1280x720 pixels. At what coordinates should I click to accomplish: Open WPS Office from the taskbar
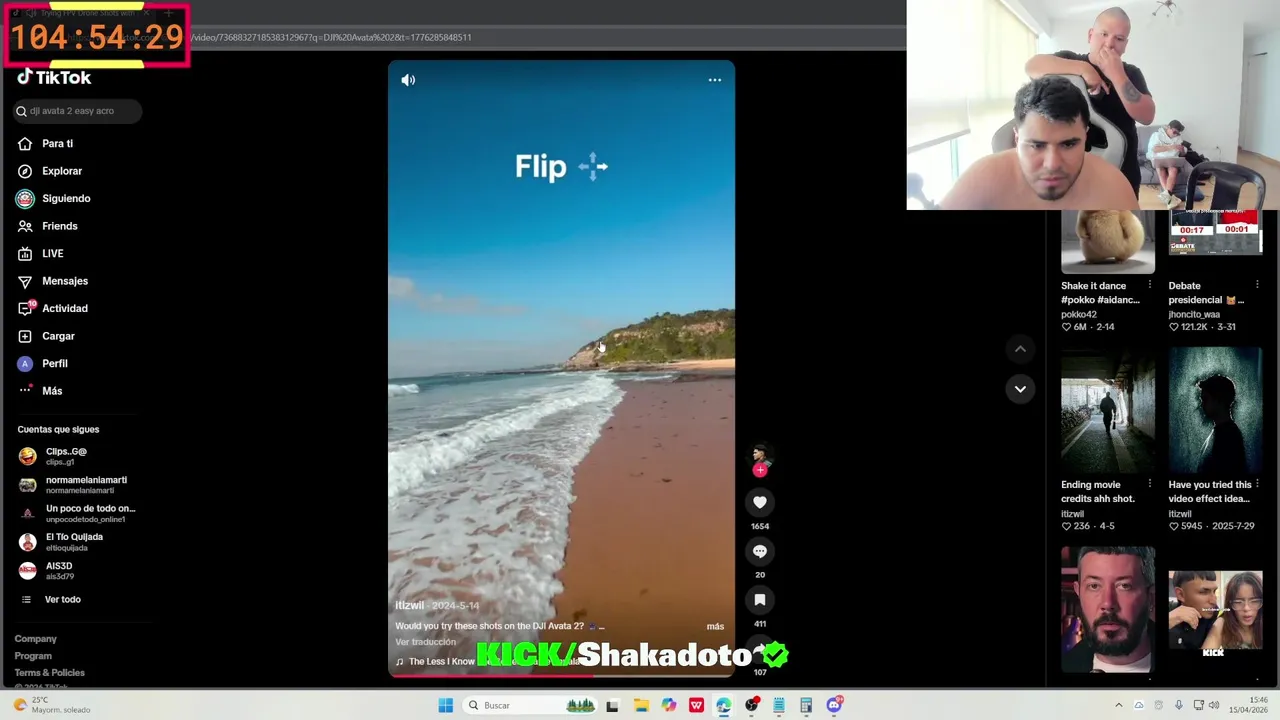(x=696, y=705)
